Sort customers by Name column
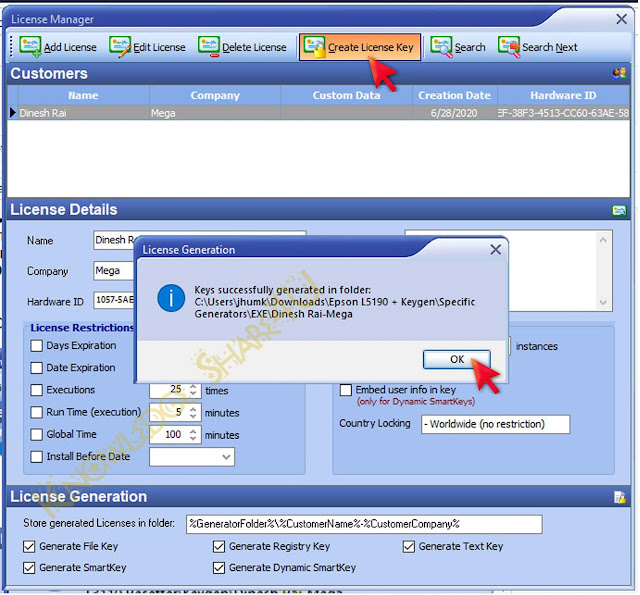 point(83,95)
